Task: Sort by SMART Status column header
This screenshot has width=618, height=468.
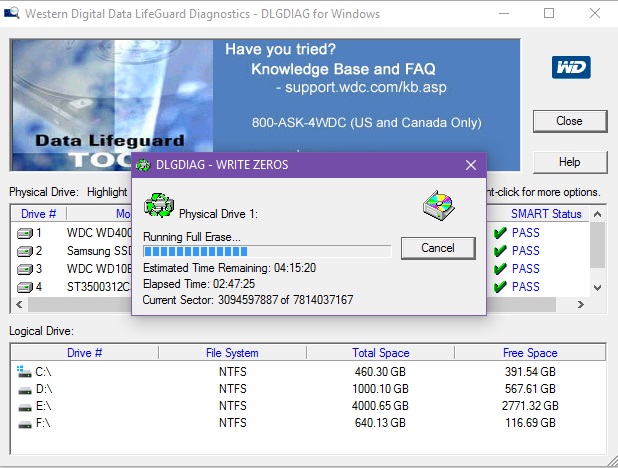Action: click(x=545, y=214)
